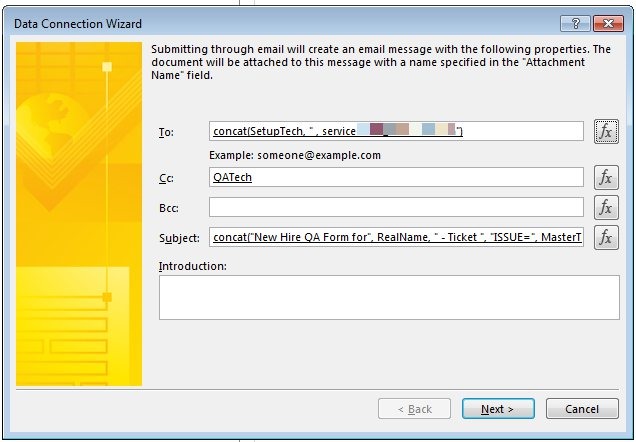Cancel the Data Connection Wizard

tap(582, 409)
